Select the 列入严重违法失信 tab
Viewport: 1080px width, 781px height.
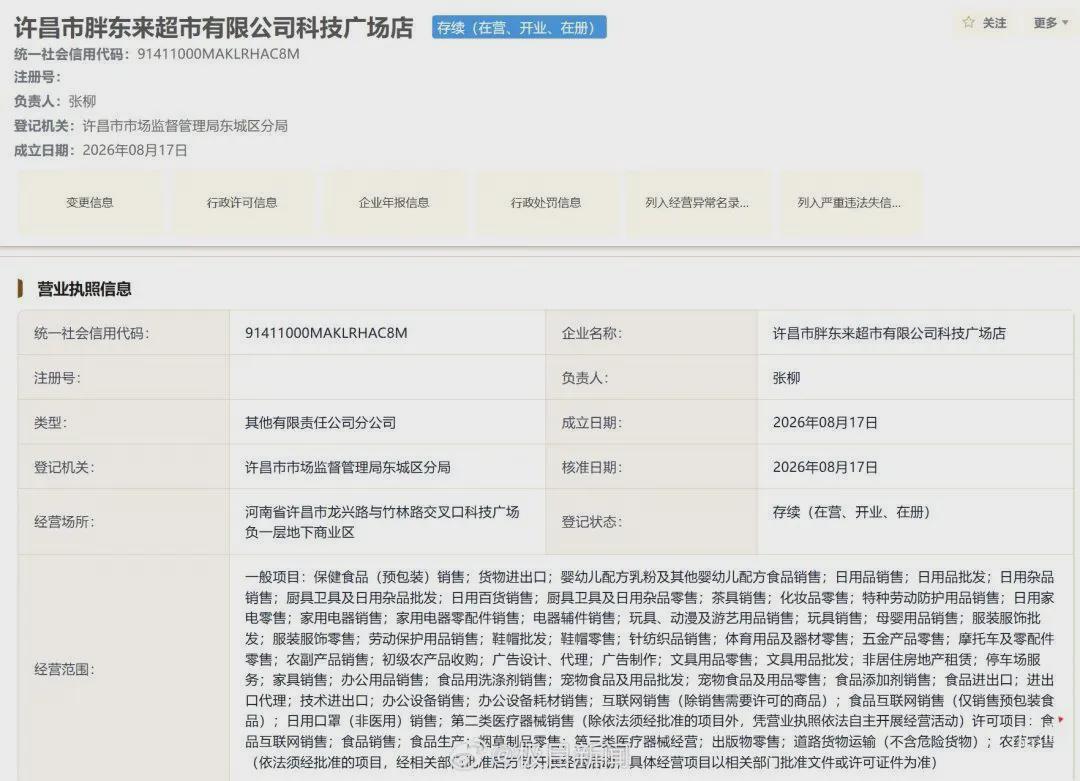[x=849, y=202]
